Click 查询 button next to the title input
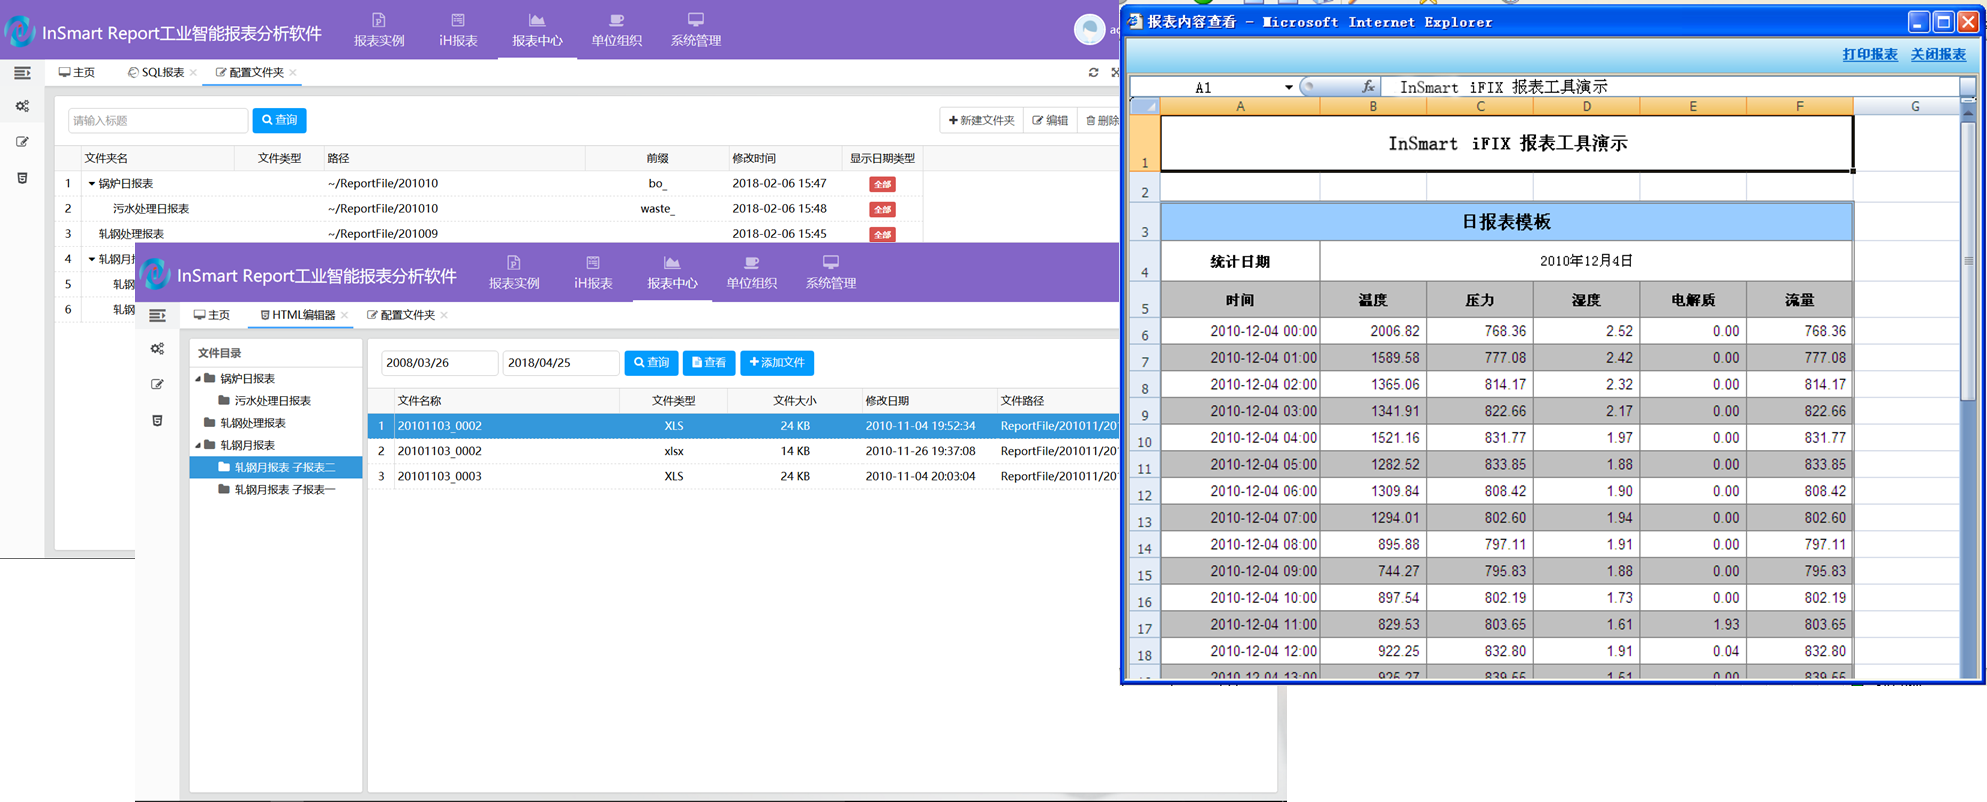This screenshot has width=1987, height=802. point(280,120)
